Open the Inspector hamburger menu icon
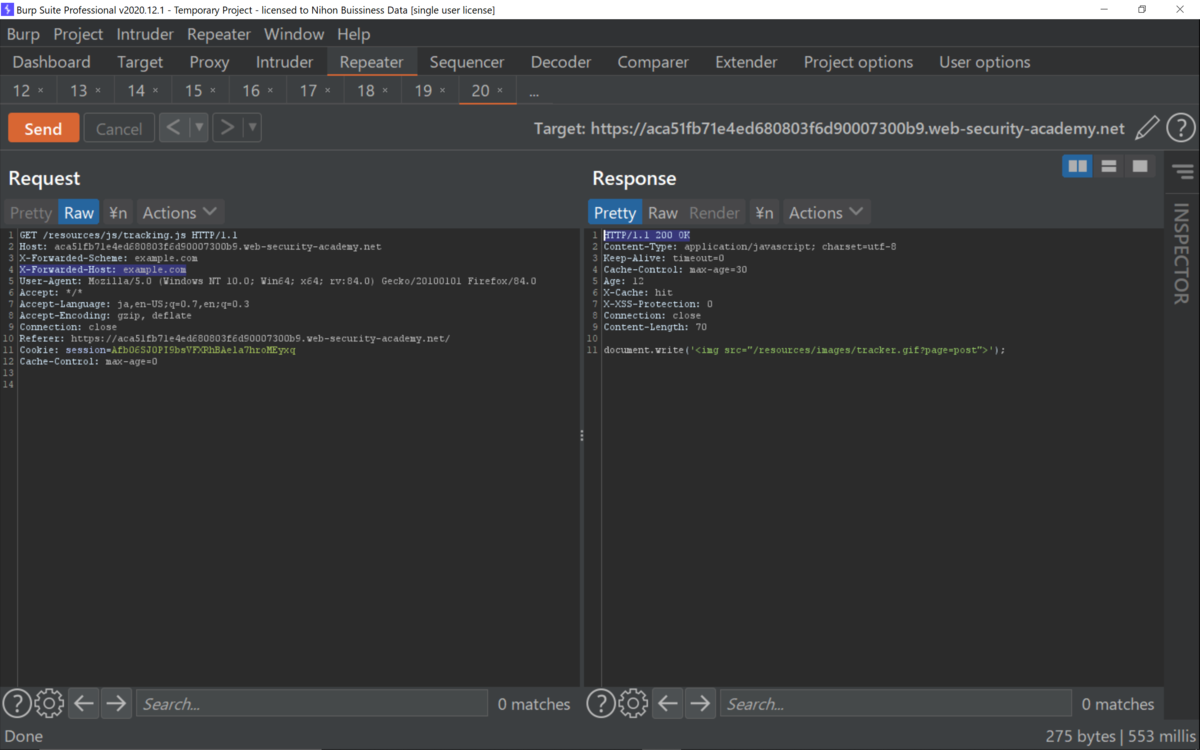The height and width of the screenshot is (750, 1200). tap(1184, 172)
